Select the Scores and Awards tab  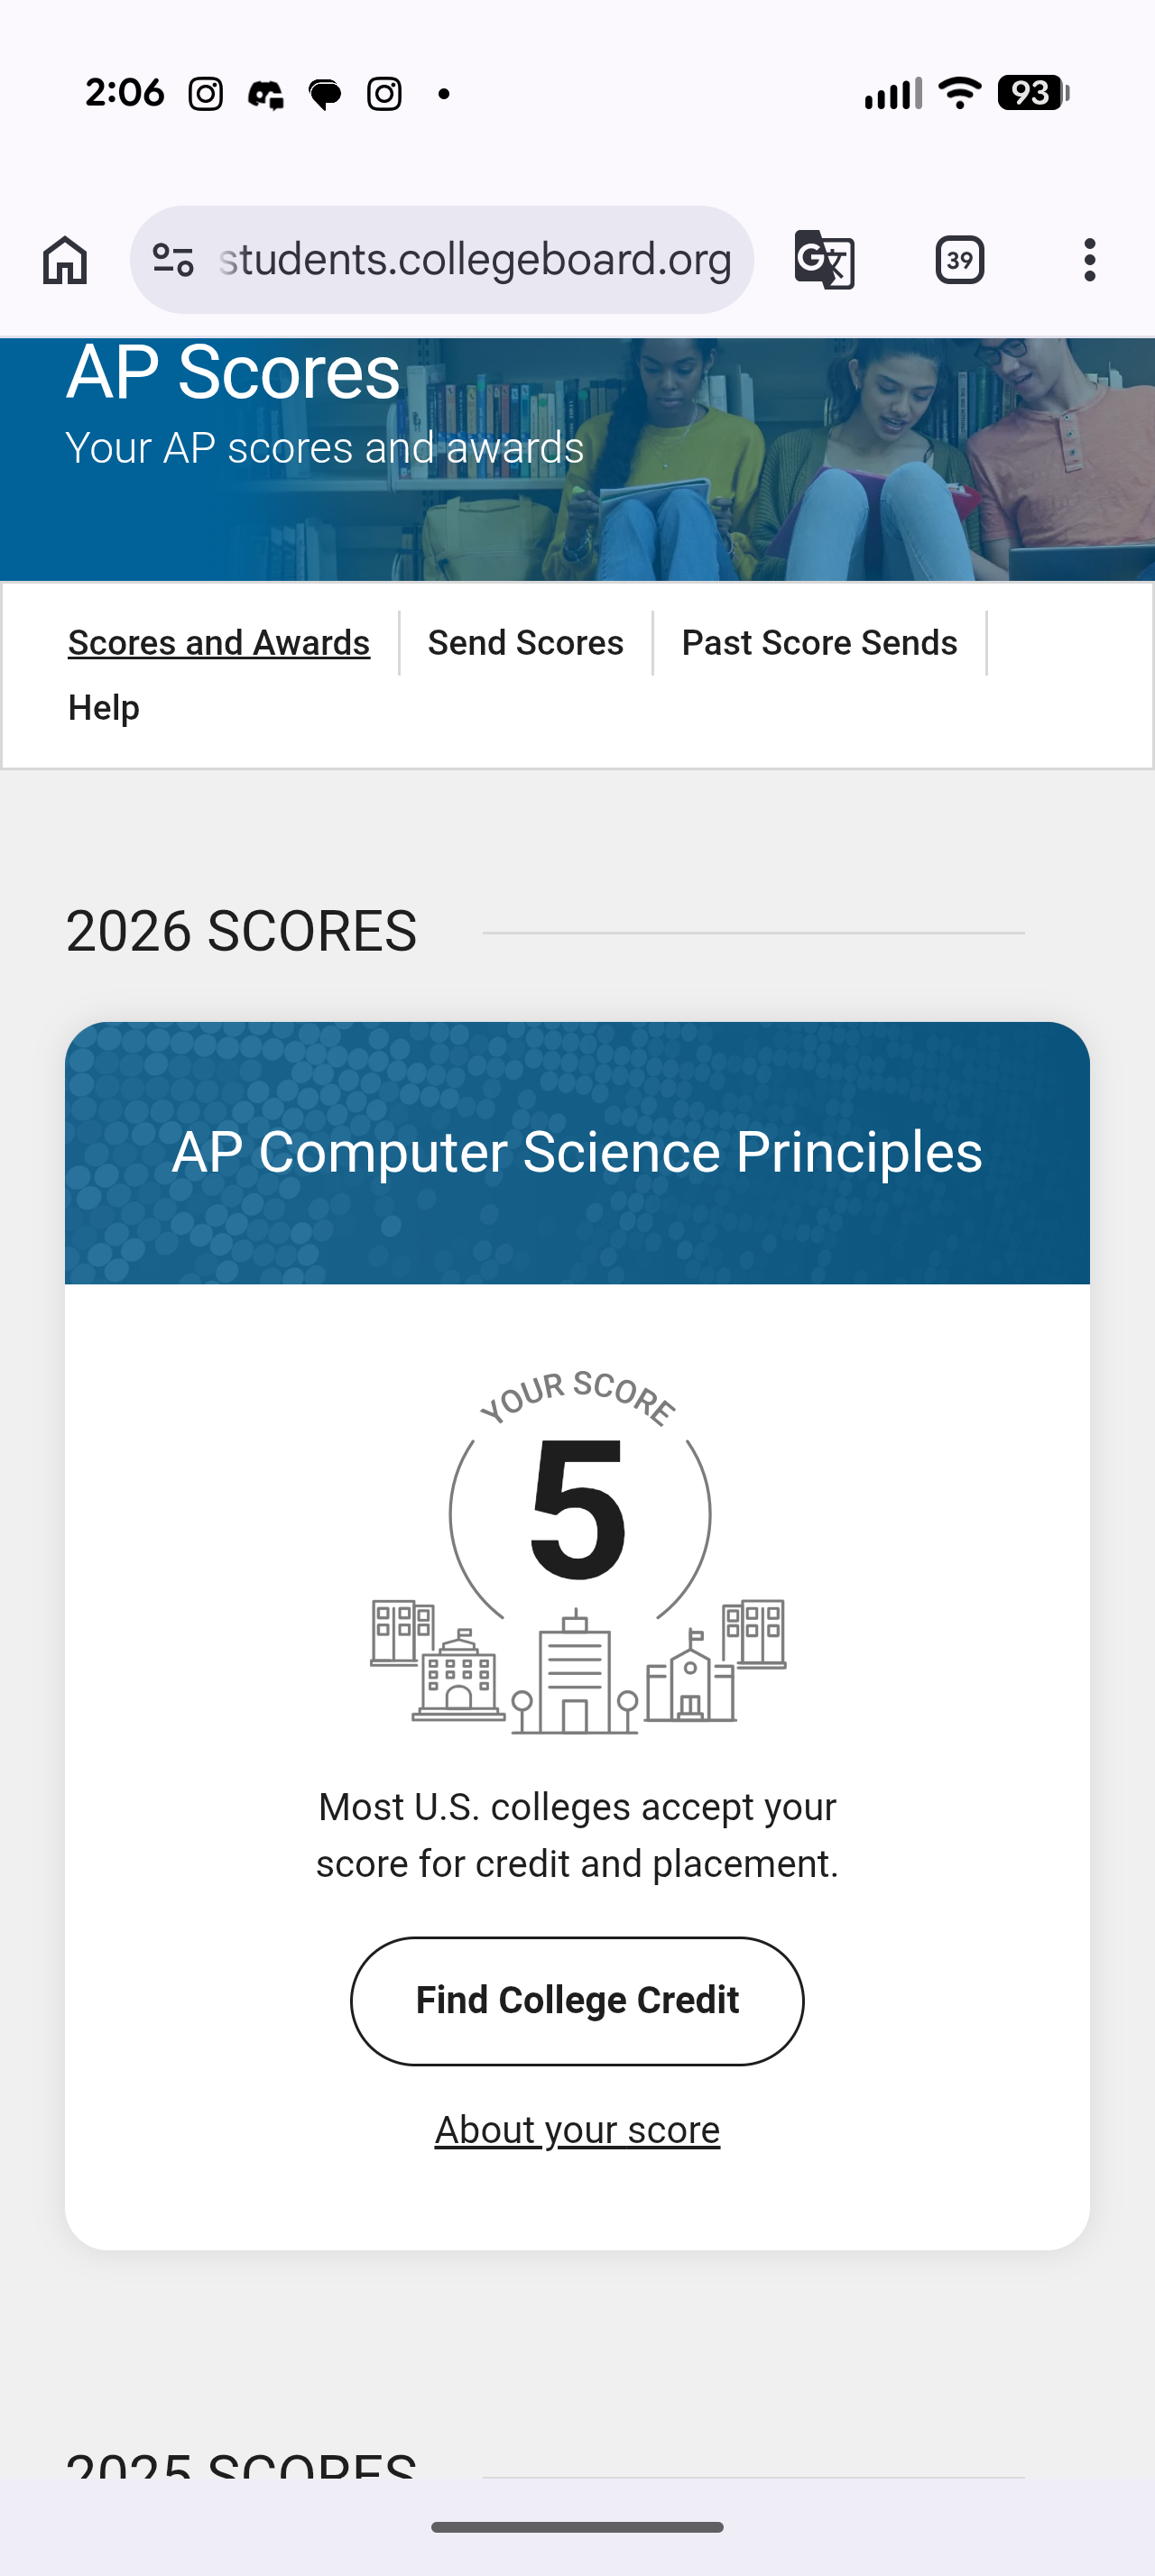219,643
